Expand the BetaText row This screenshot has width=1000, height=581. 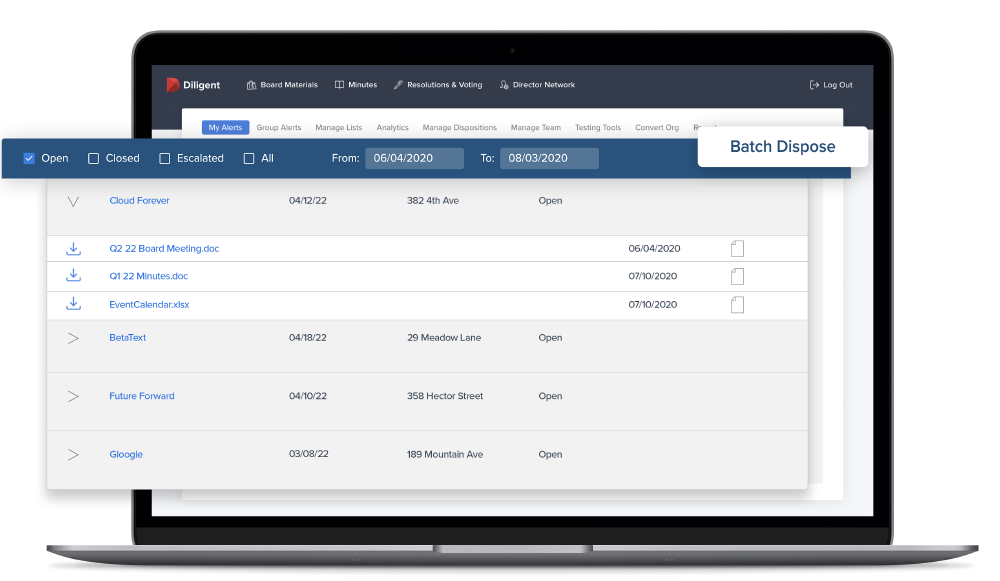point(73,338)
